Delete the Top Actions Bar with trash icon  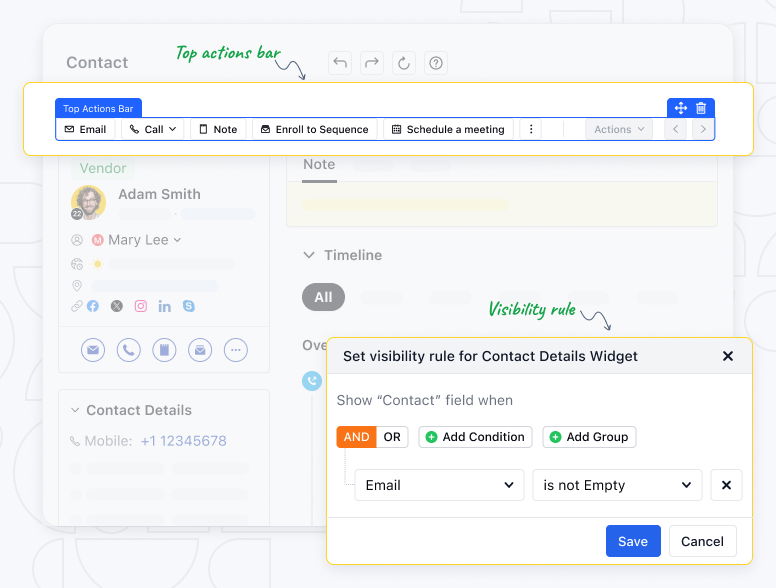point(701,108)
